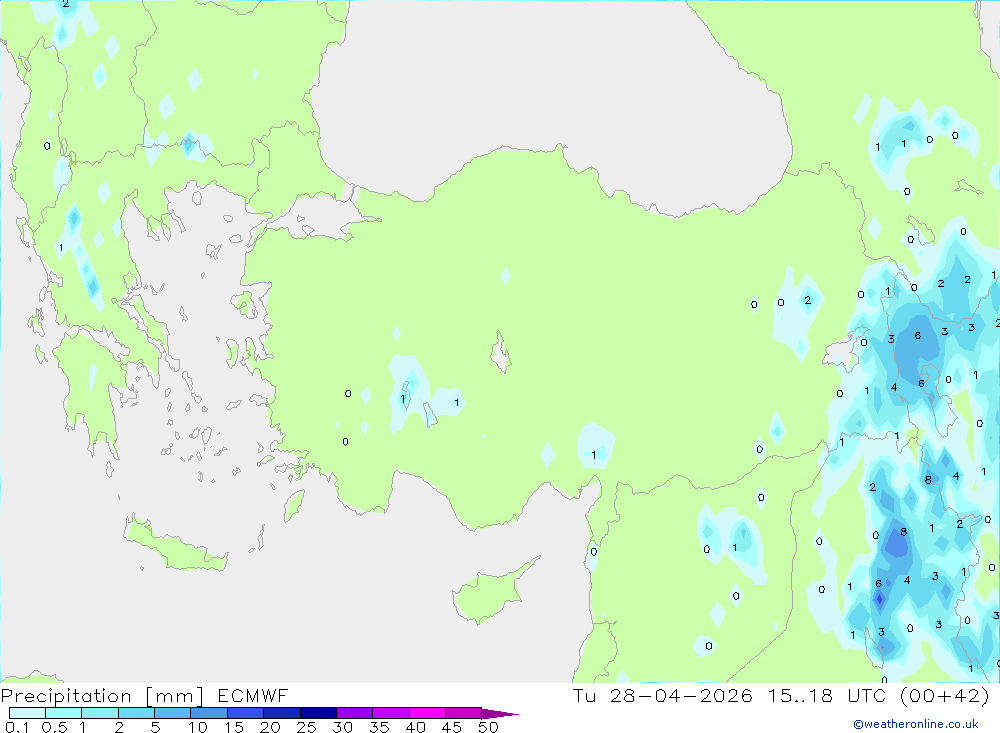Click the '(00+42)' forecast offset text
Viewport: 1000px width, 733px height.
(945, 695)
